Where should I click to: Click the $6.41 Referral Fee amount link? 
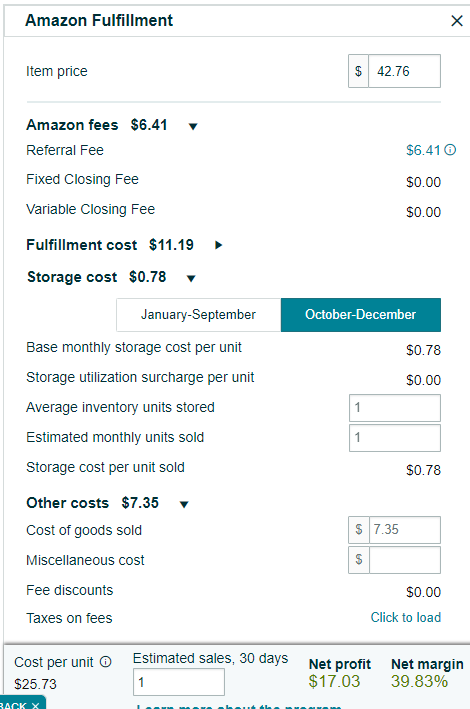click(x=423, y=150)
